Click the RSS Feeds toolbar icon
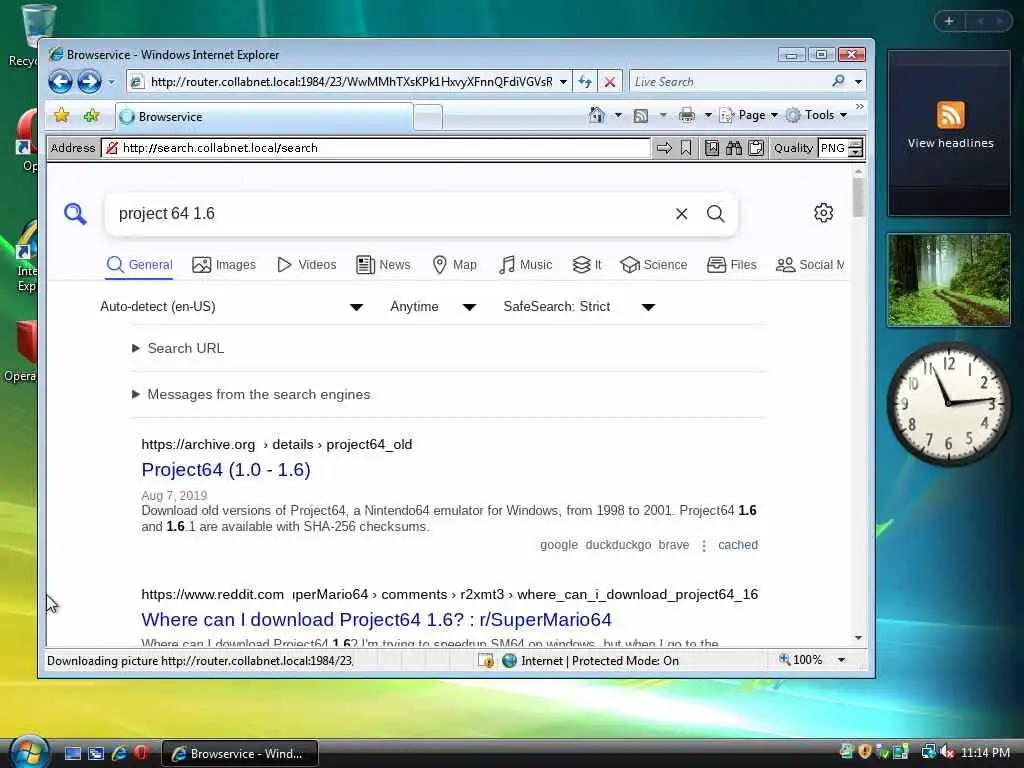 [x=641, y=116]
